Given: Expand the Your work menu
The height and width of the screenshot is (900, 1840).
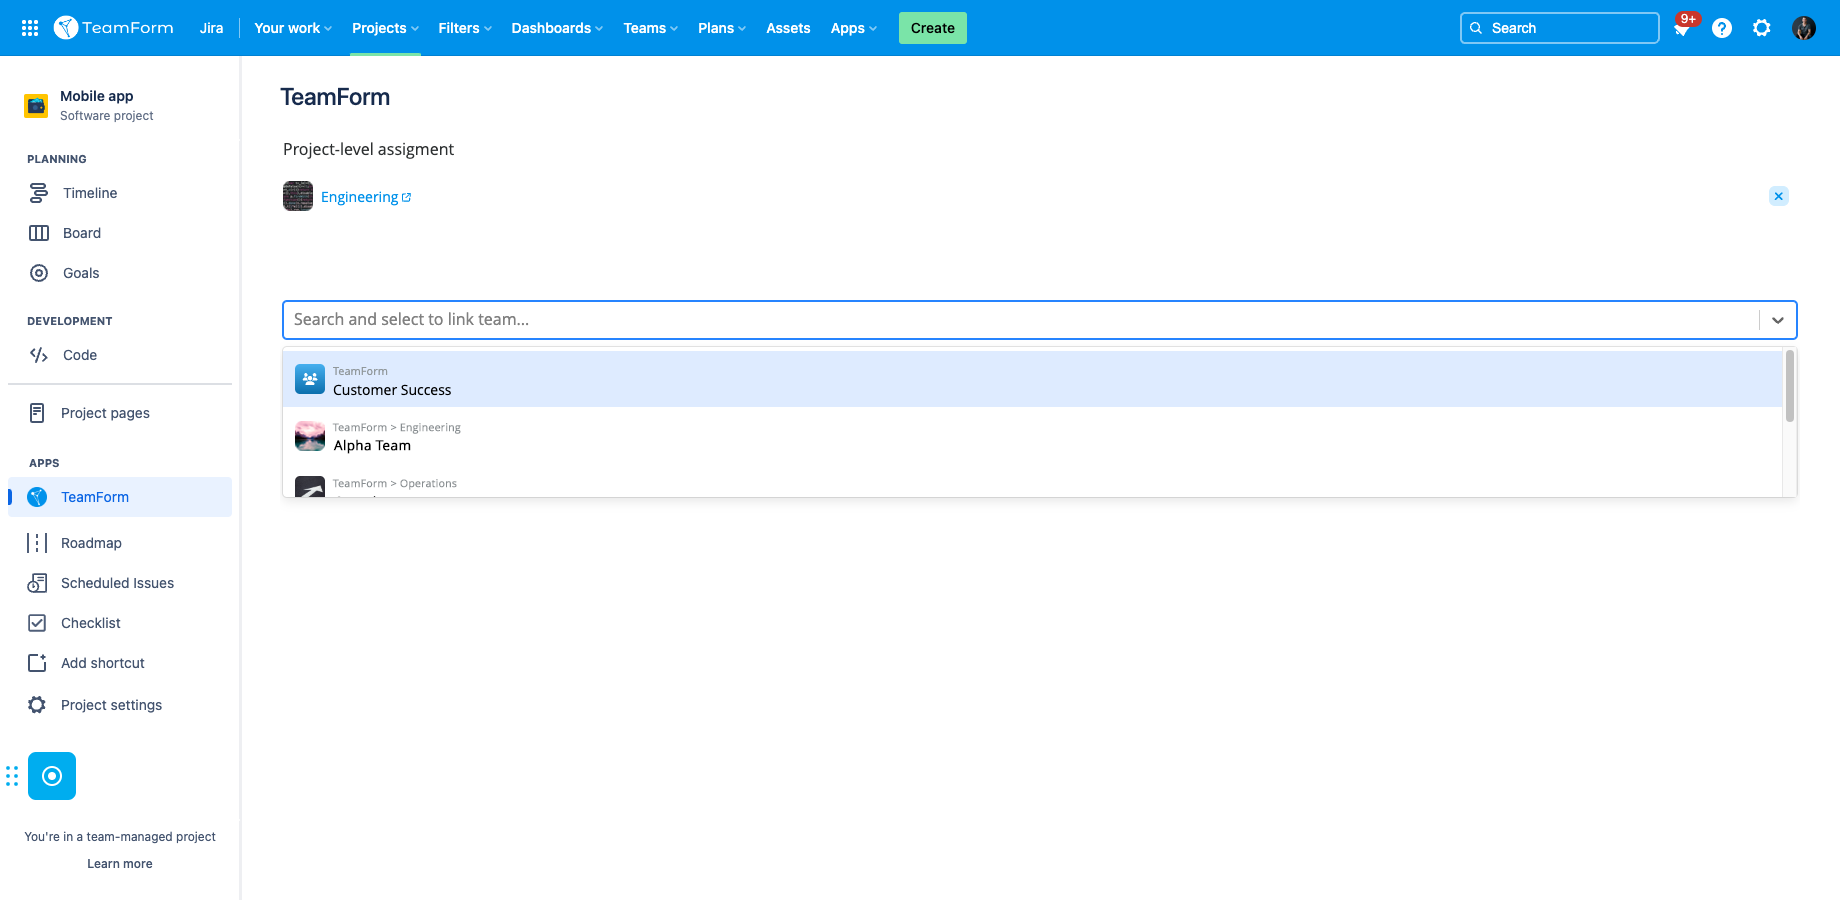Looking at the screenshot, I should 293,28.
